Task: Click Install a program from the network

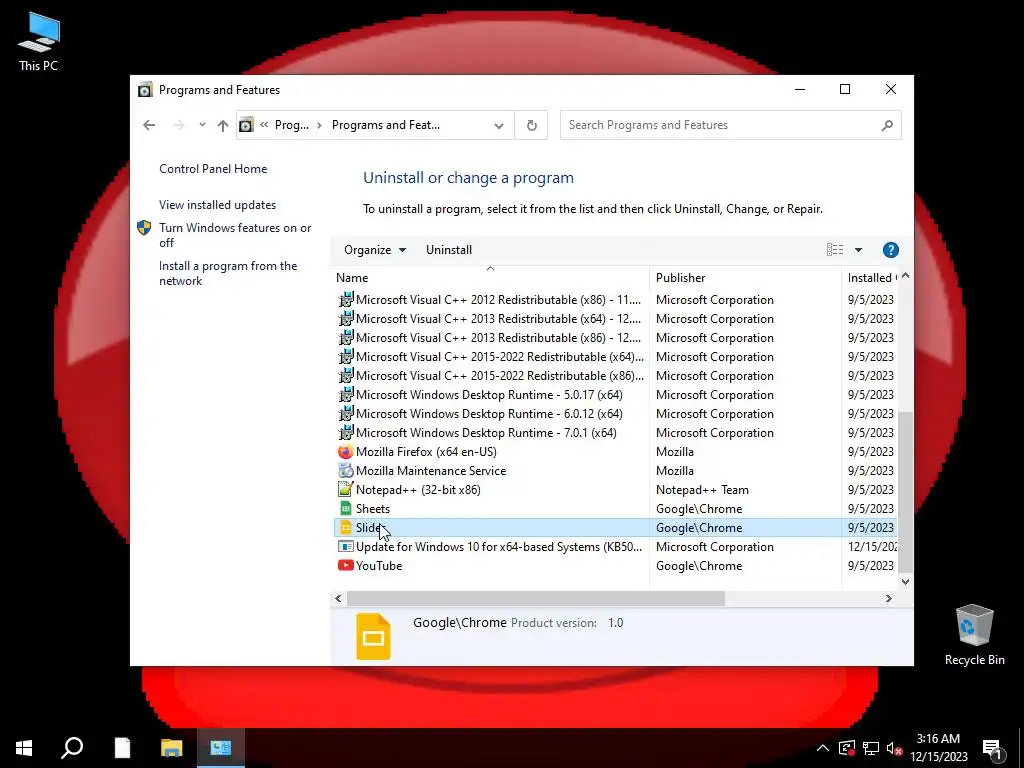Action: click(228, 273)
